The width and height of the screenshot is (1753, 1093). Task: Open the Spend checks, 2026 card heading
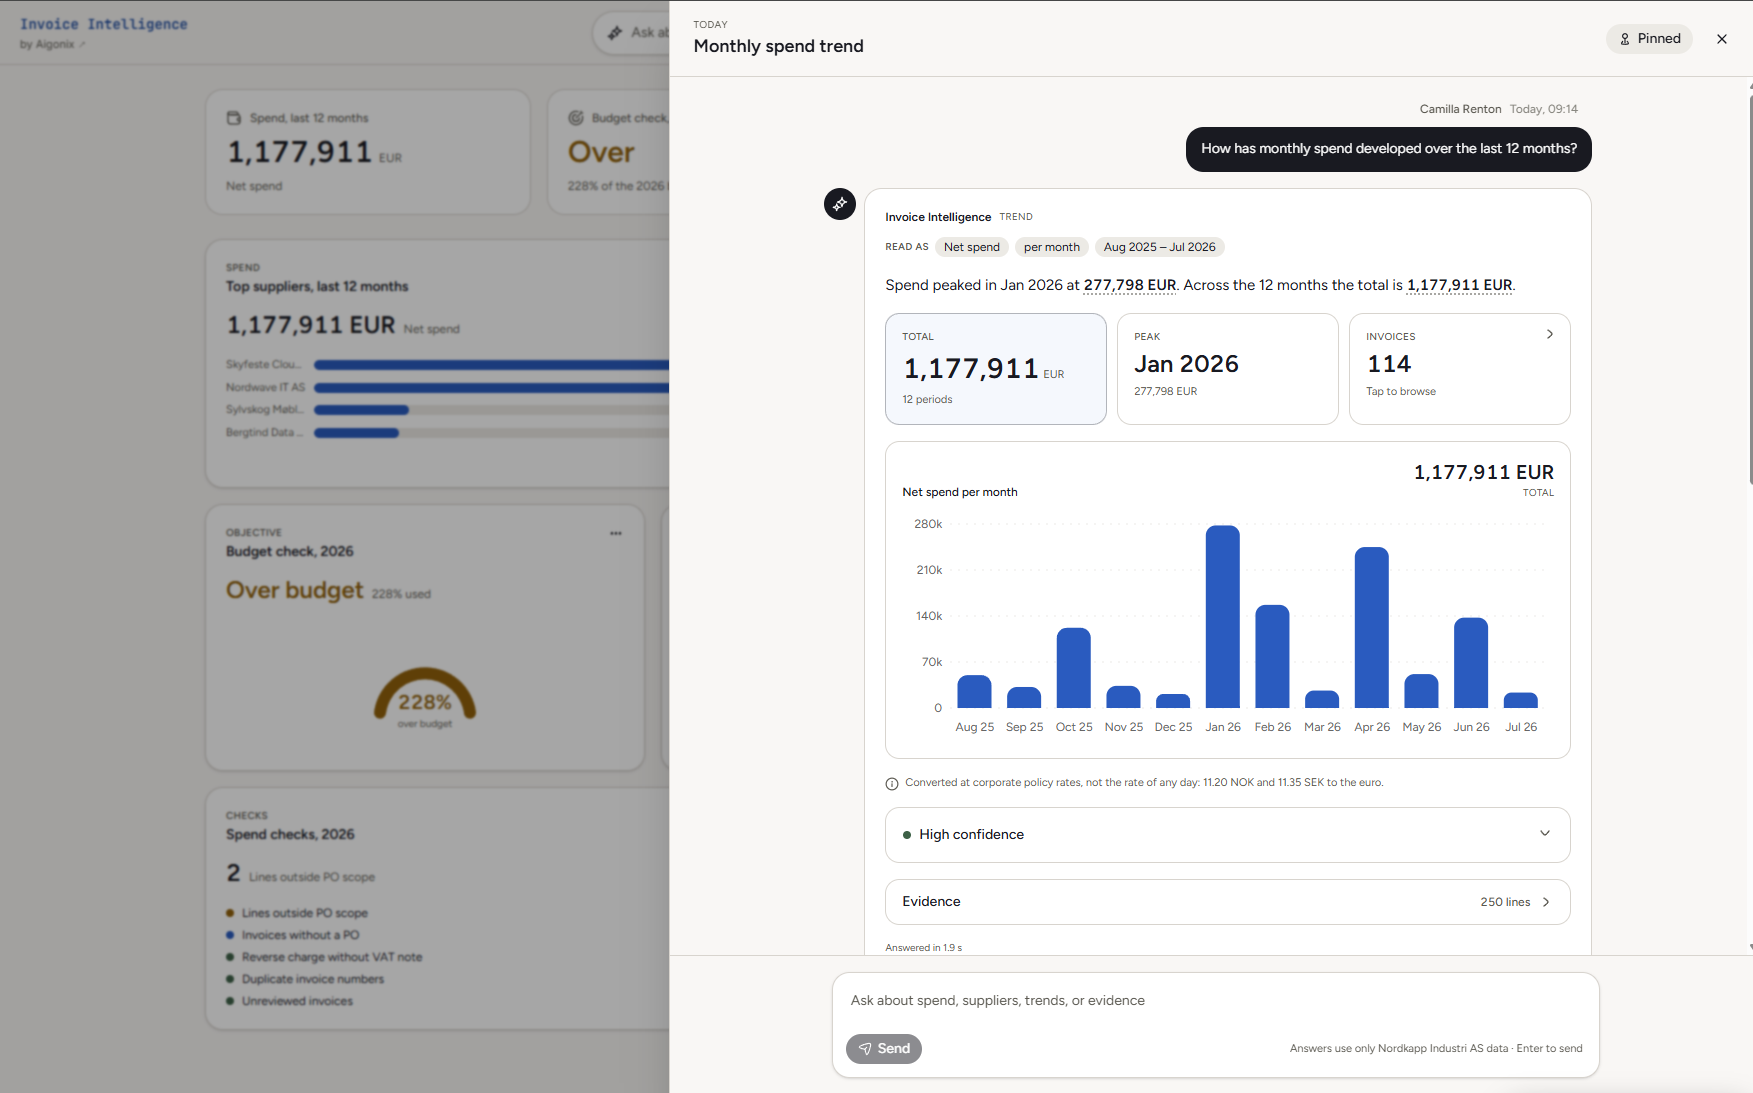click(290, 835)
